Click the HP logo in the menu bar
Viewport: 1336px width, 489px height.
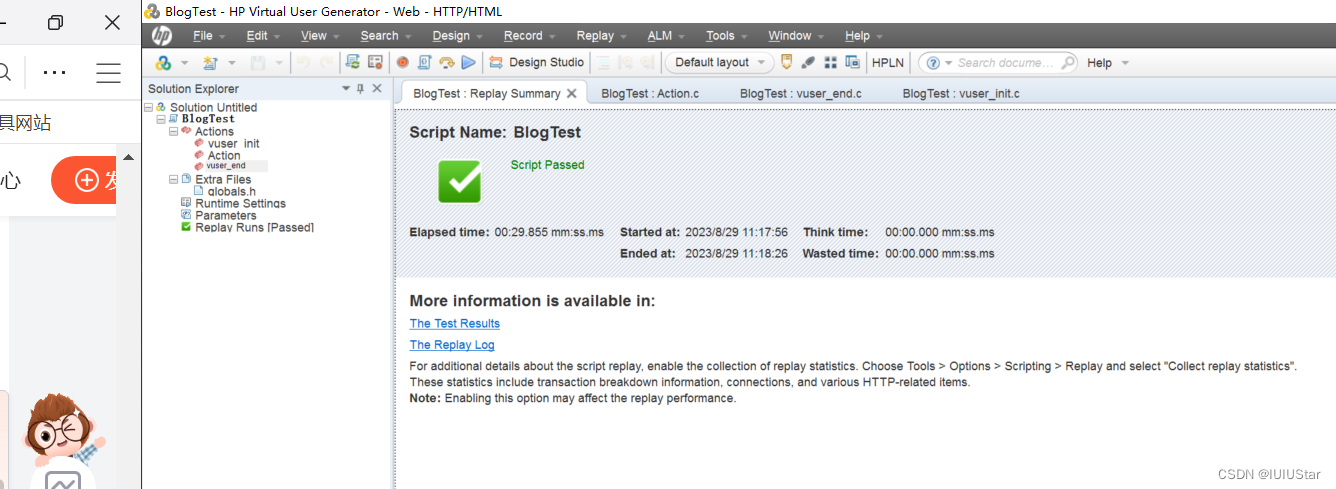coord(161,36)
